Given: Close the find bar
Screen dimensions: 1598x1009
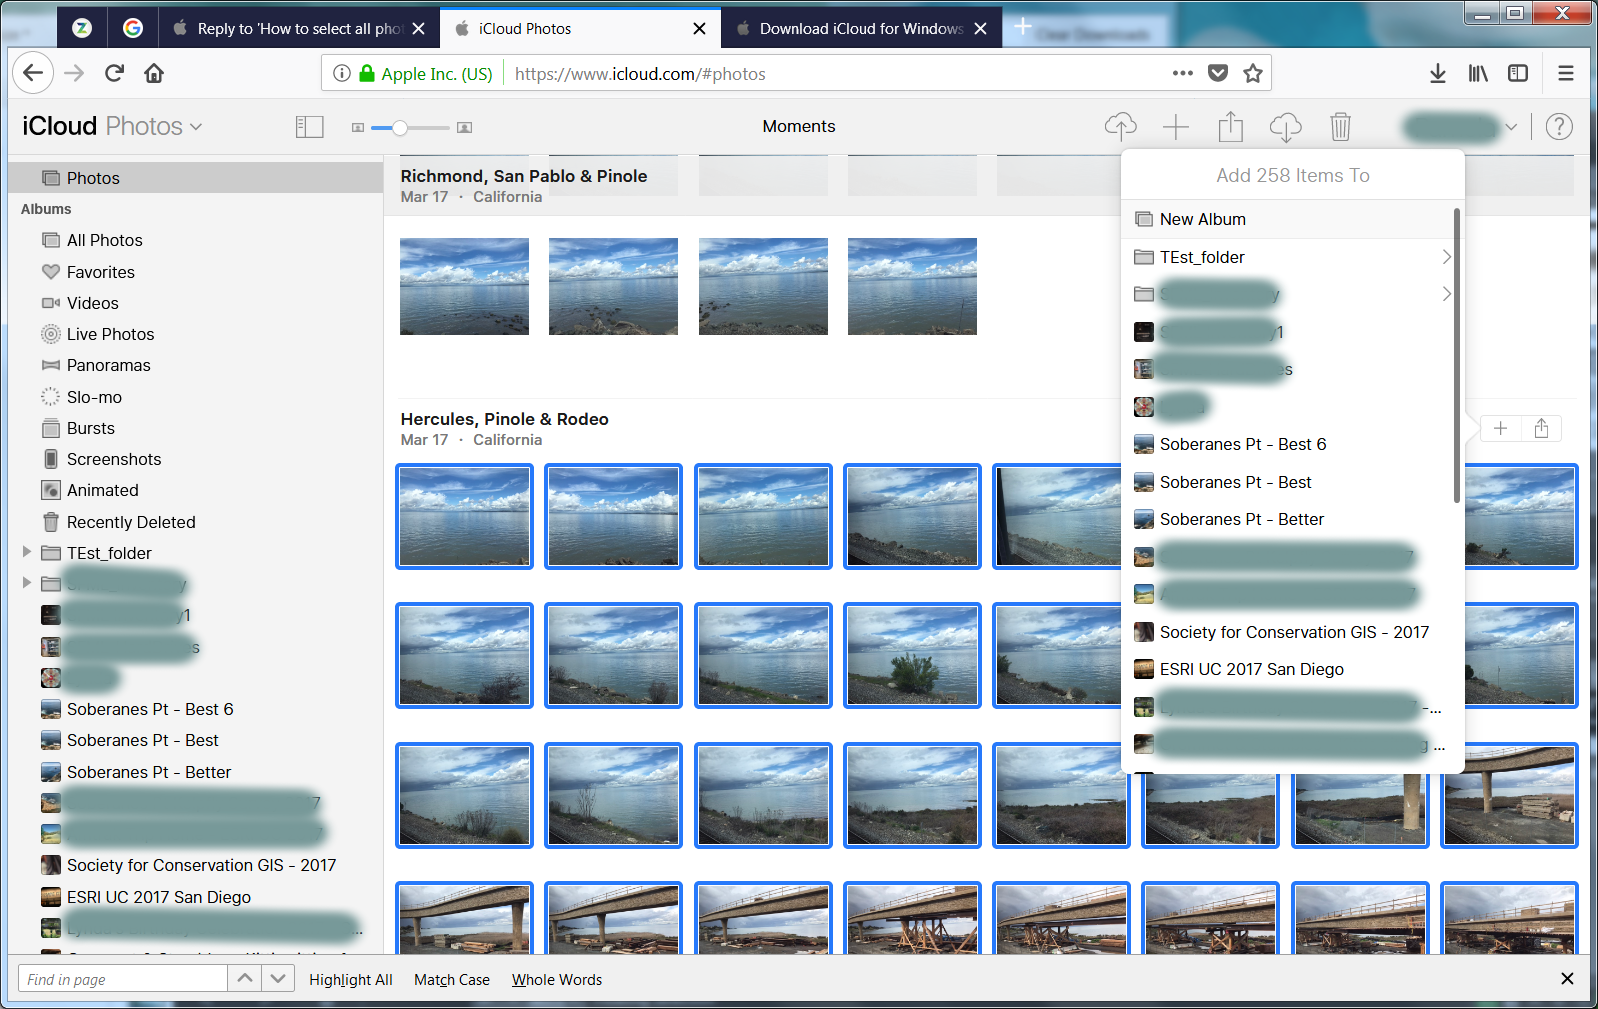Looking at the screenshot, I should click(1567, 979).
